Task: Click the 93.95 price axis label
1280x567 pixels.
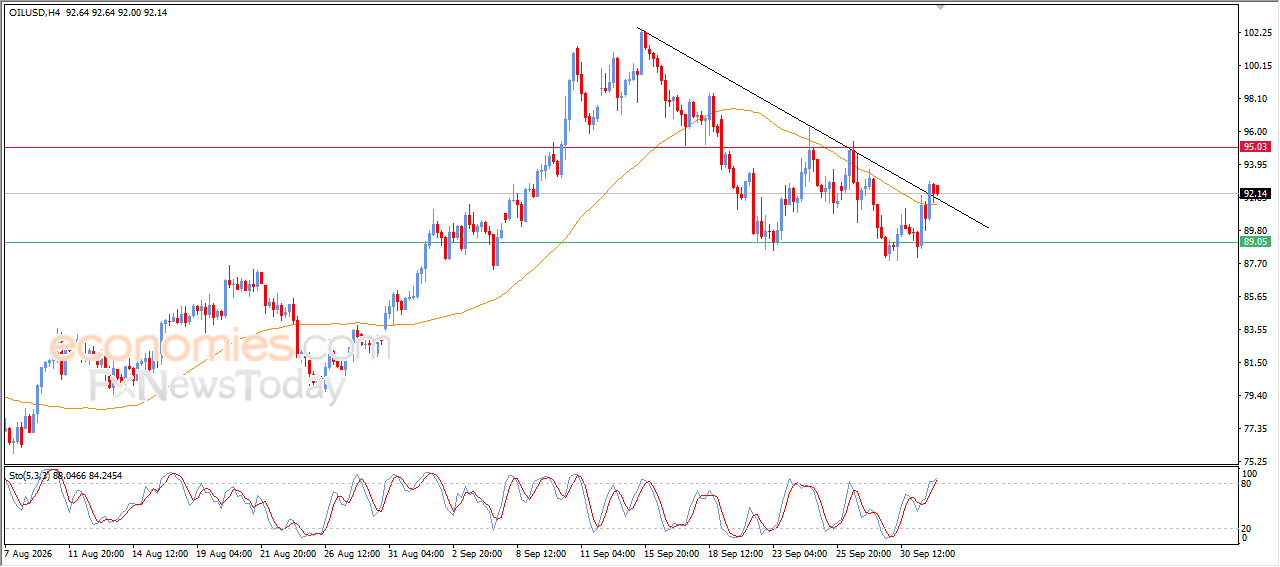Action: (x=1257, y=165)
